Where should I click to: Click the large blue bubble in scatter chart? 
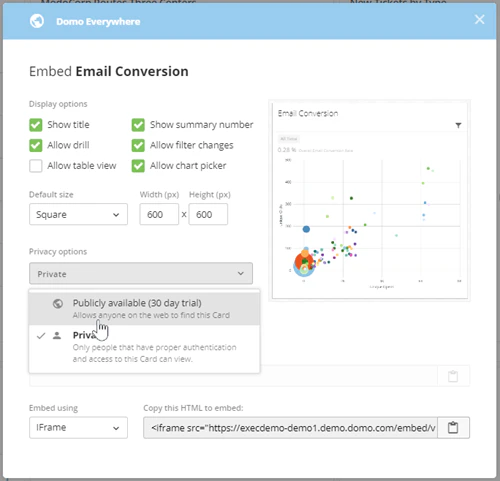[306, 229]
